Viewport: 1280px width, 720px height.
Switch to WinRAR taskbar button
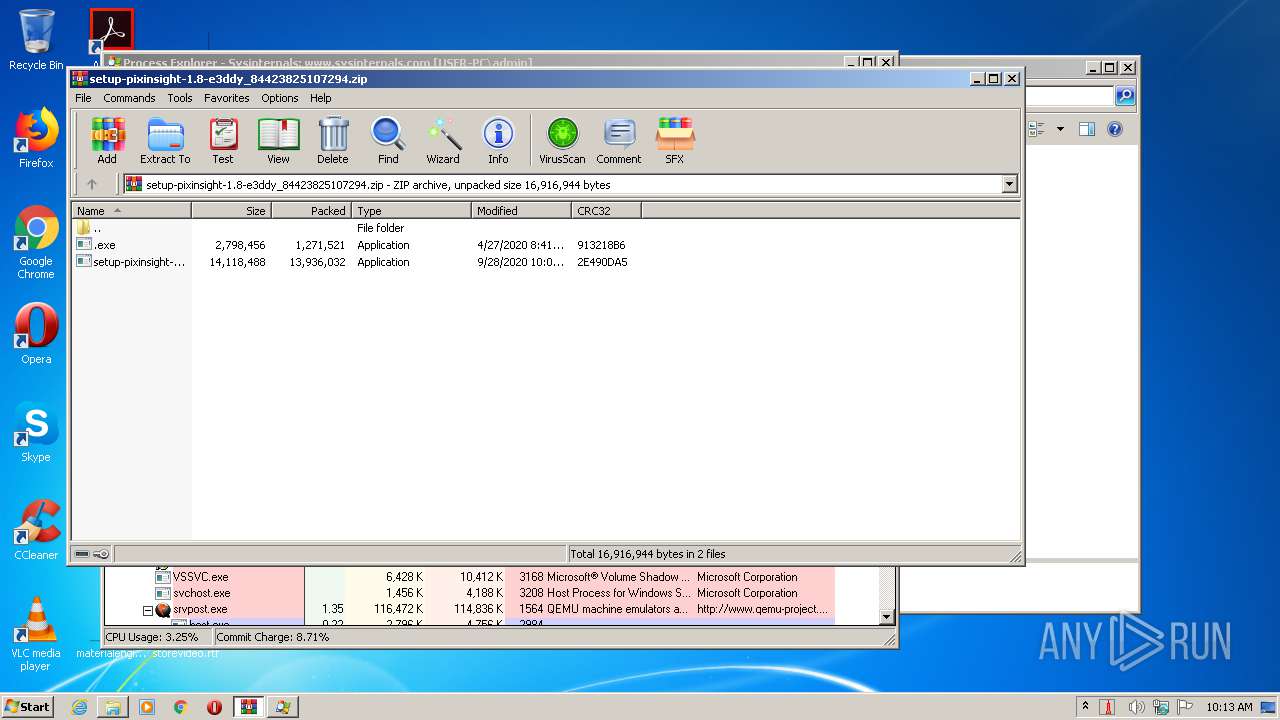pos(248,707)
